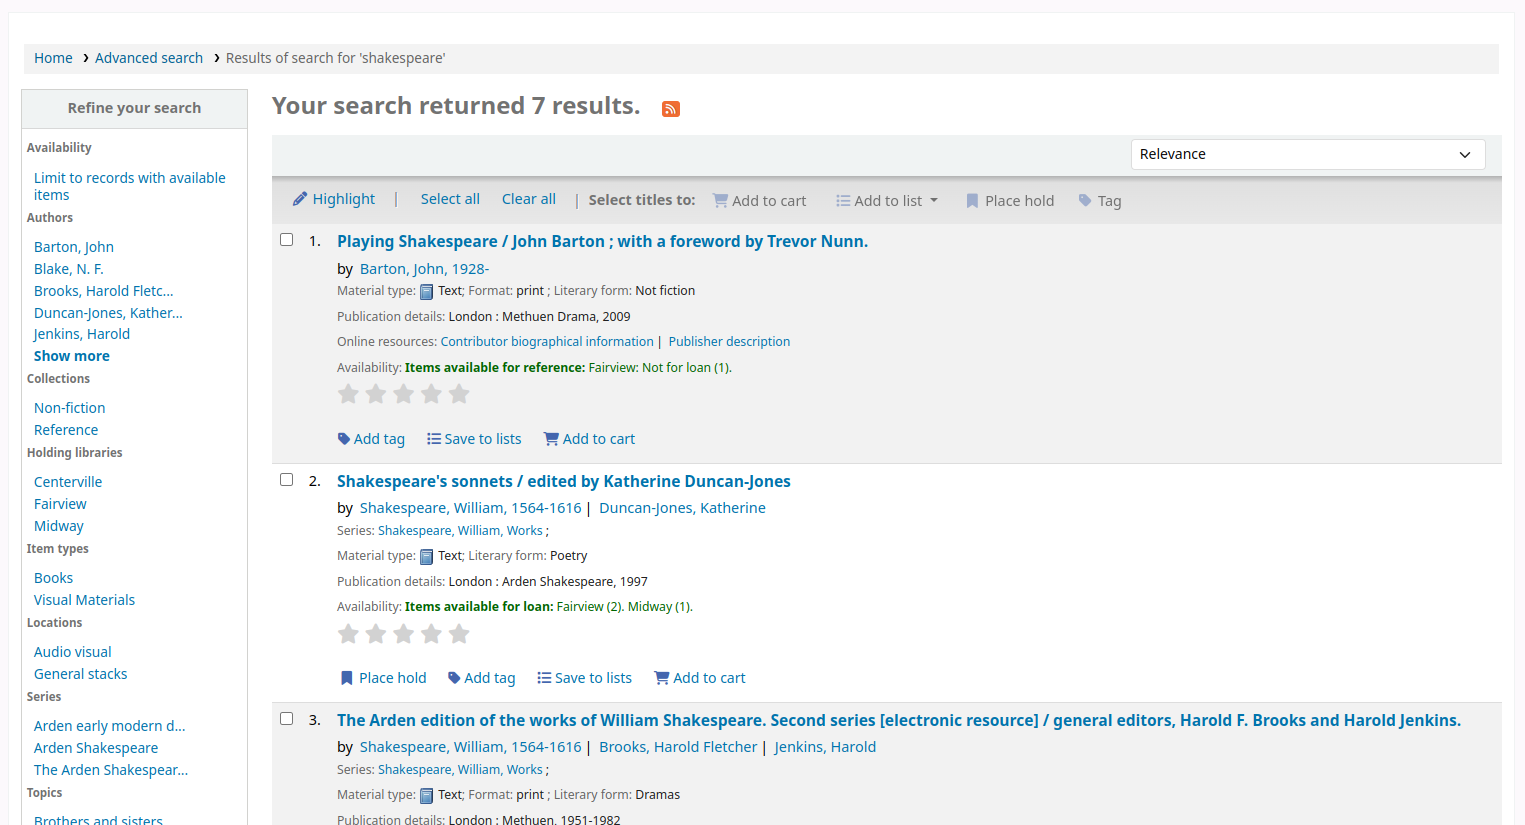Open the Publisher description link
The image size is (1525, 825).
pyautogui.click(x=729, y=341)
